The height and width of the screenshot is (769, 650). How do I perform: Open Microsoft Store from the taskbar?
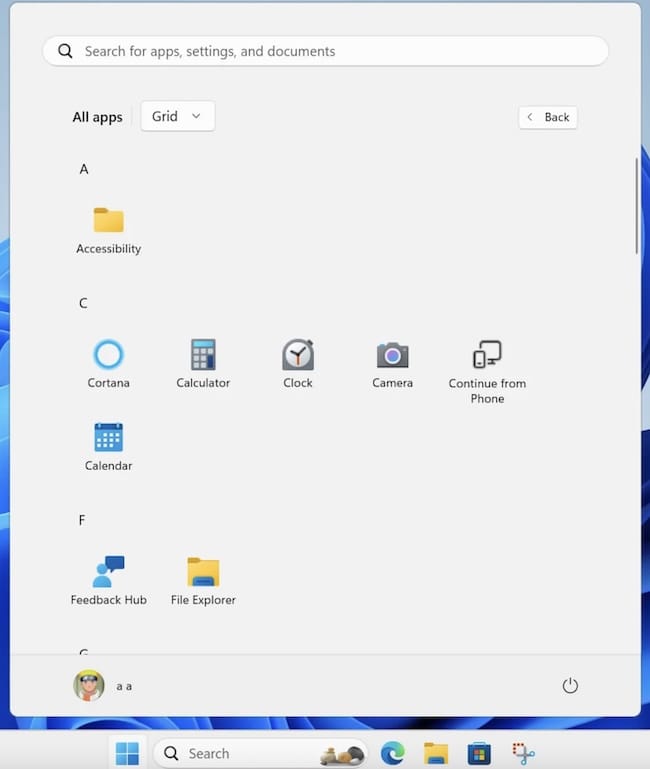click(479, 753)
